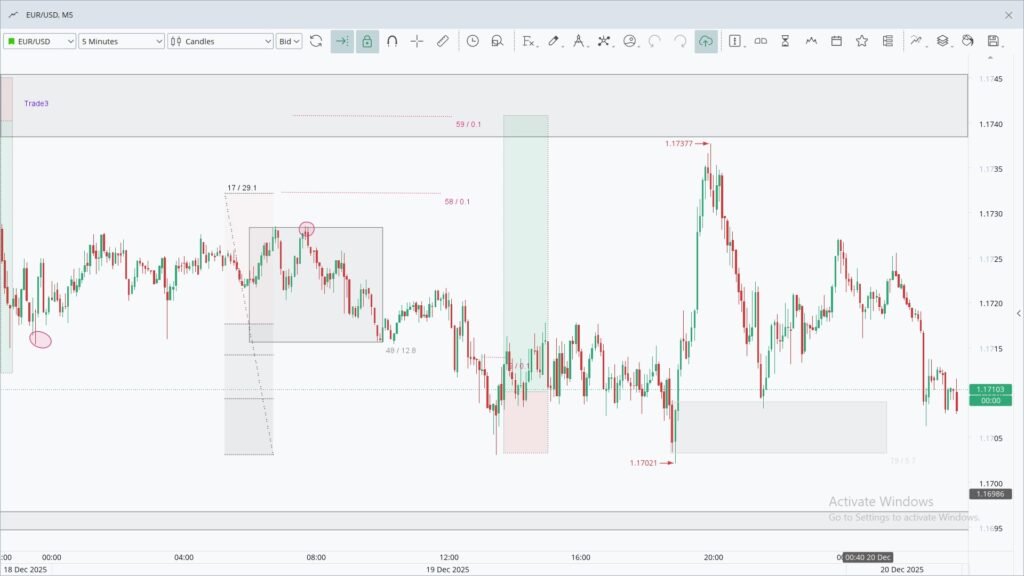Viewport: 1024px width, 576px height.
Task: Toggle the auto-scroll to latest bar button
Action: tap(342, 41)
